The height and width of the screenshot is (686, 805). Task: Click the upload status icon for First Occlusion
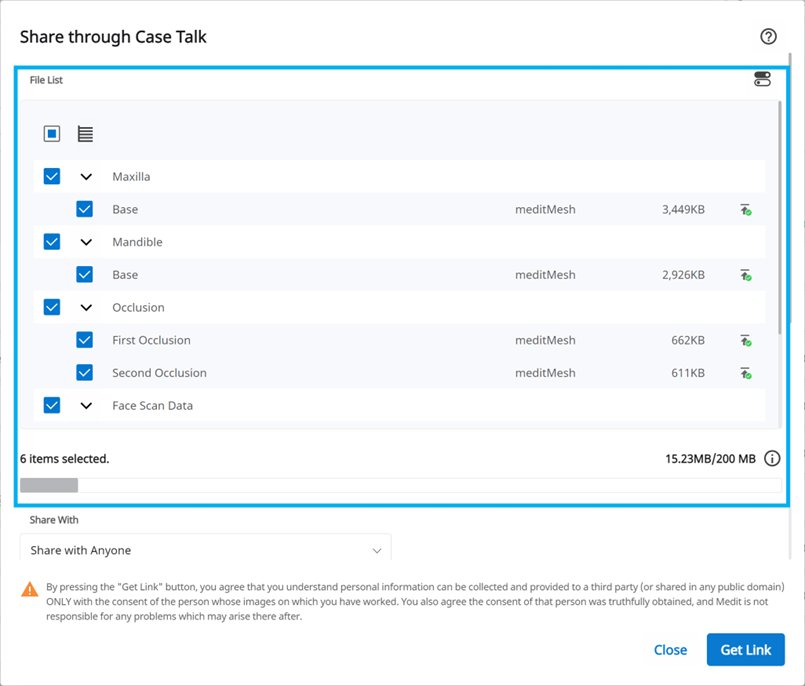point(746,339)
